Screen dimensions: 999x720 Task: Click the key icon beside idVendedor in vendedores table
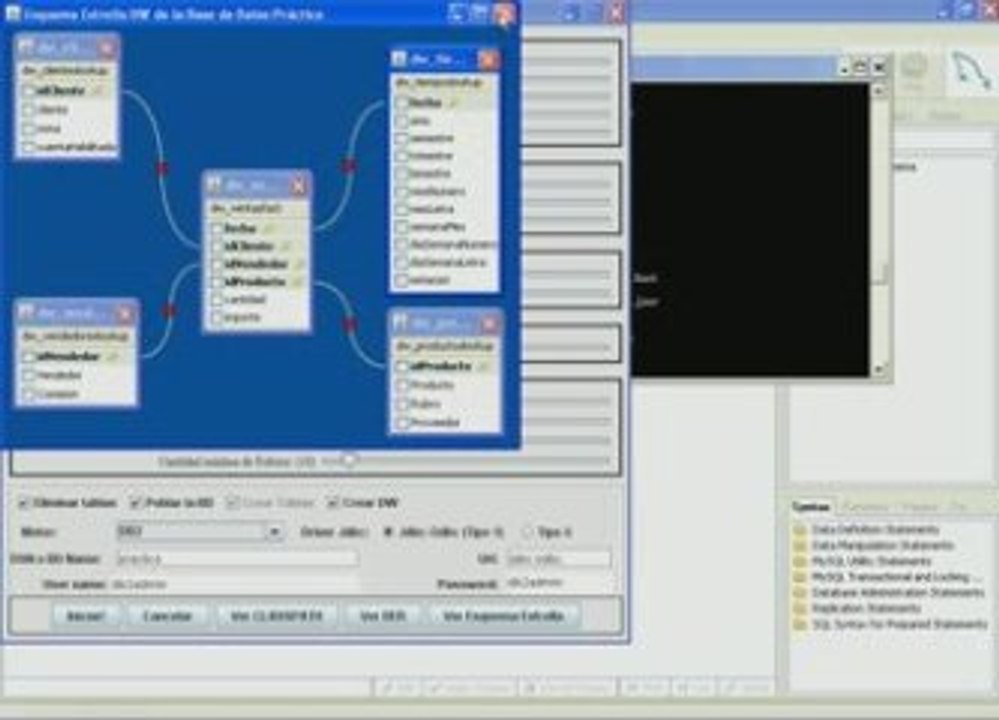click(x=112, y=357)
